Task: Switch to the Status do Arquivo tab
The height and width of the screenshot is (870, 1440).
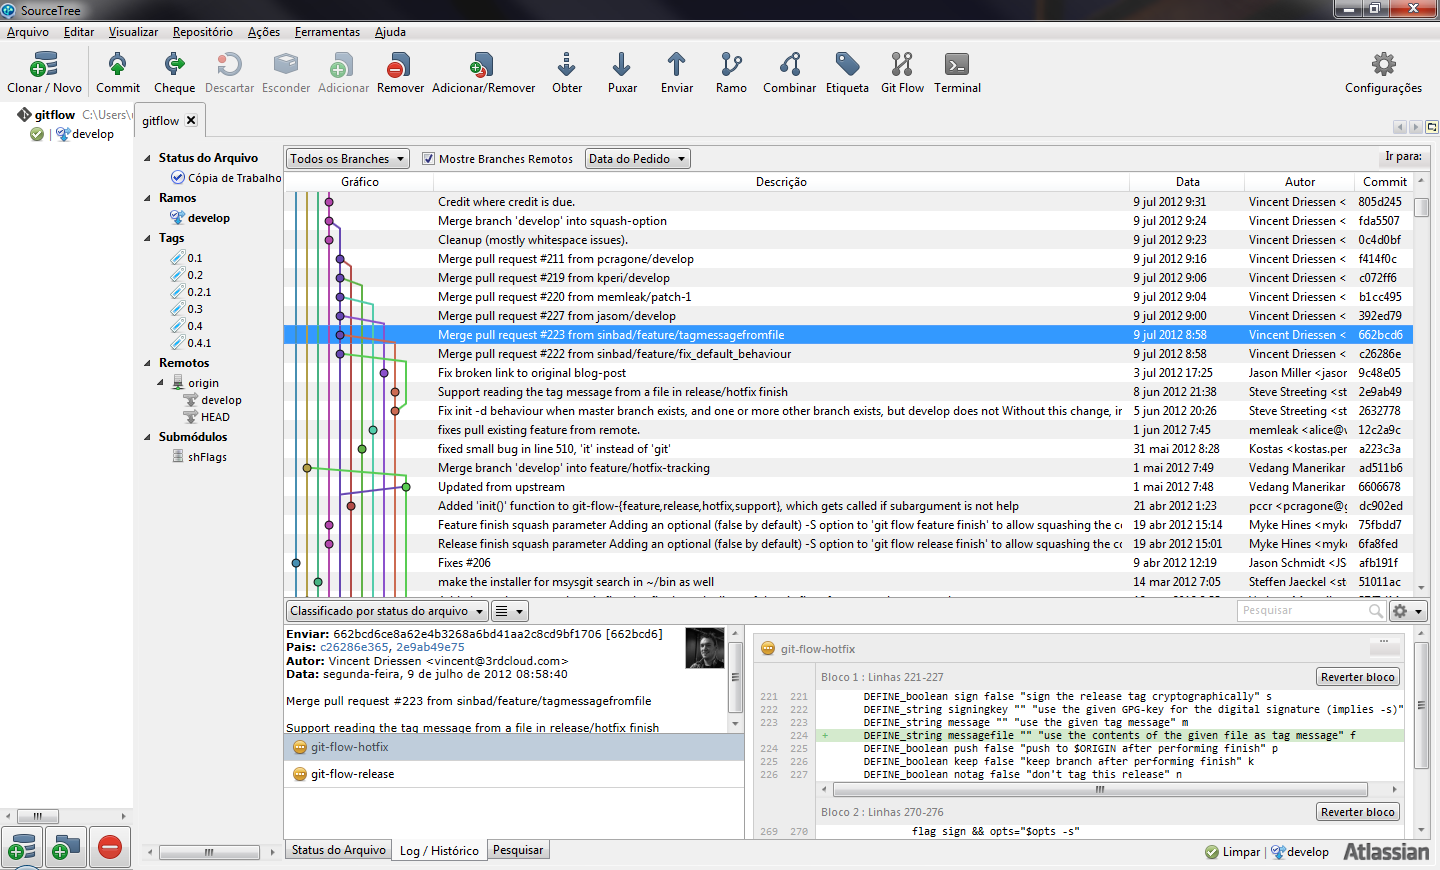Action: (x=338, y=850)
